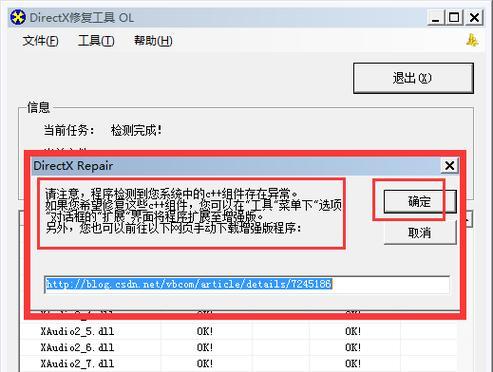493x372 pixels.
Task: Click last OK! cell of XAudio2_7.dll
Action: tap(353, 363)
